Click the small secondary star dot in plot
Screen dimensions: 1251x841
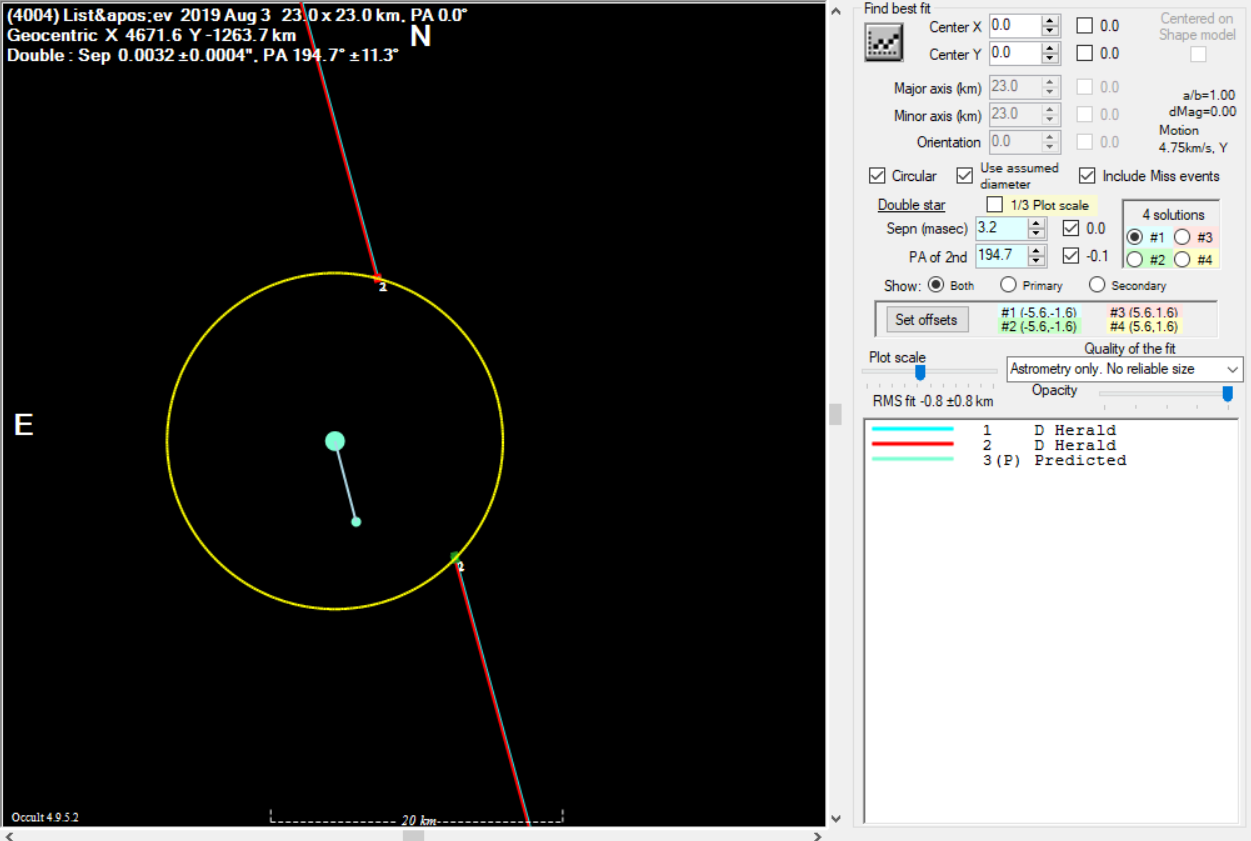click(356, 521)
